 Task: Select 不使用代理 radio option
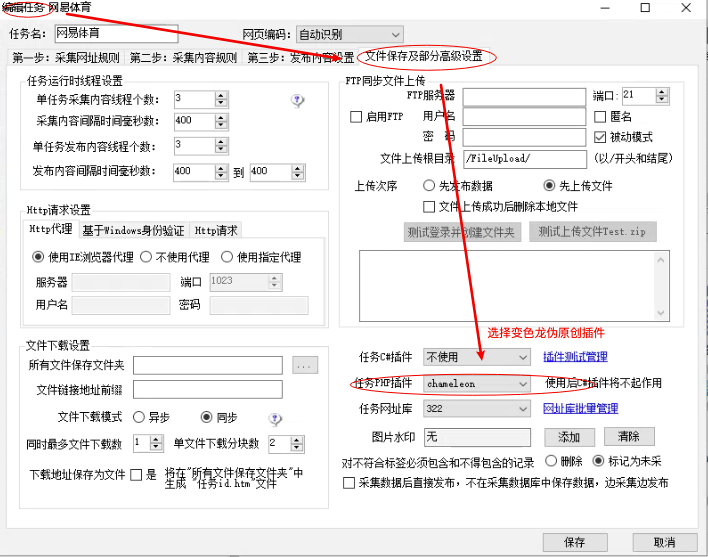(x=145, y=257)
